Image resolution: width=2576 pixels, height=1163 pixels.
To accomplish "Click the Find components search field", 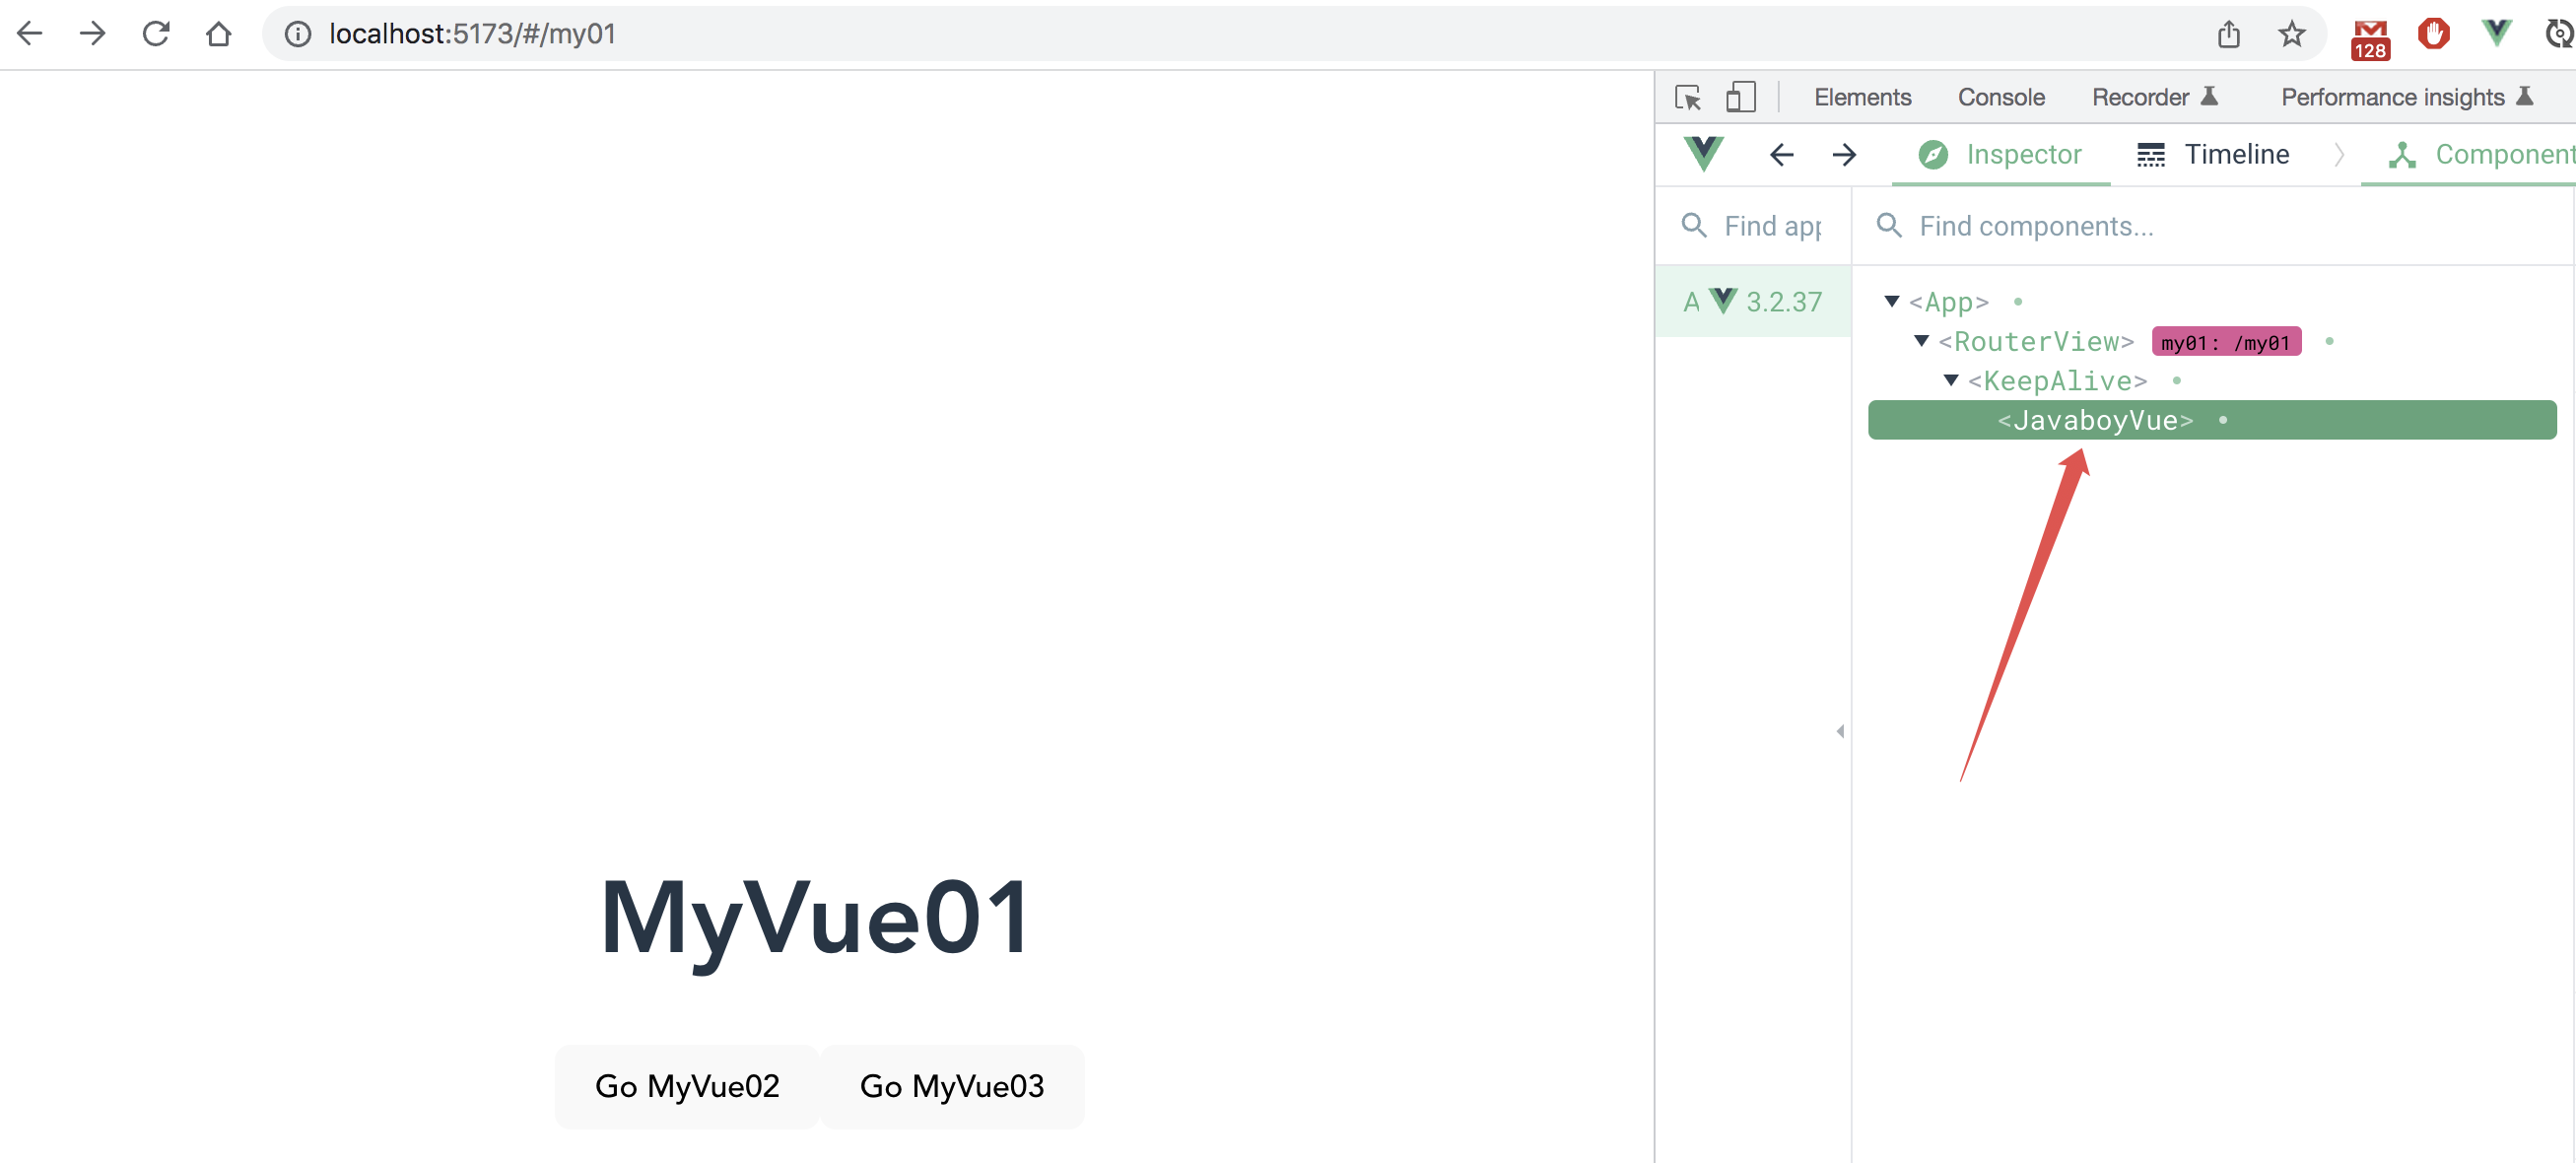I will point(2200,226).
